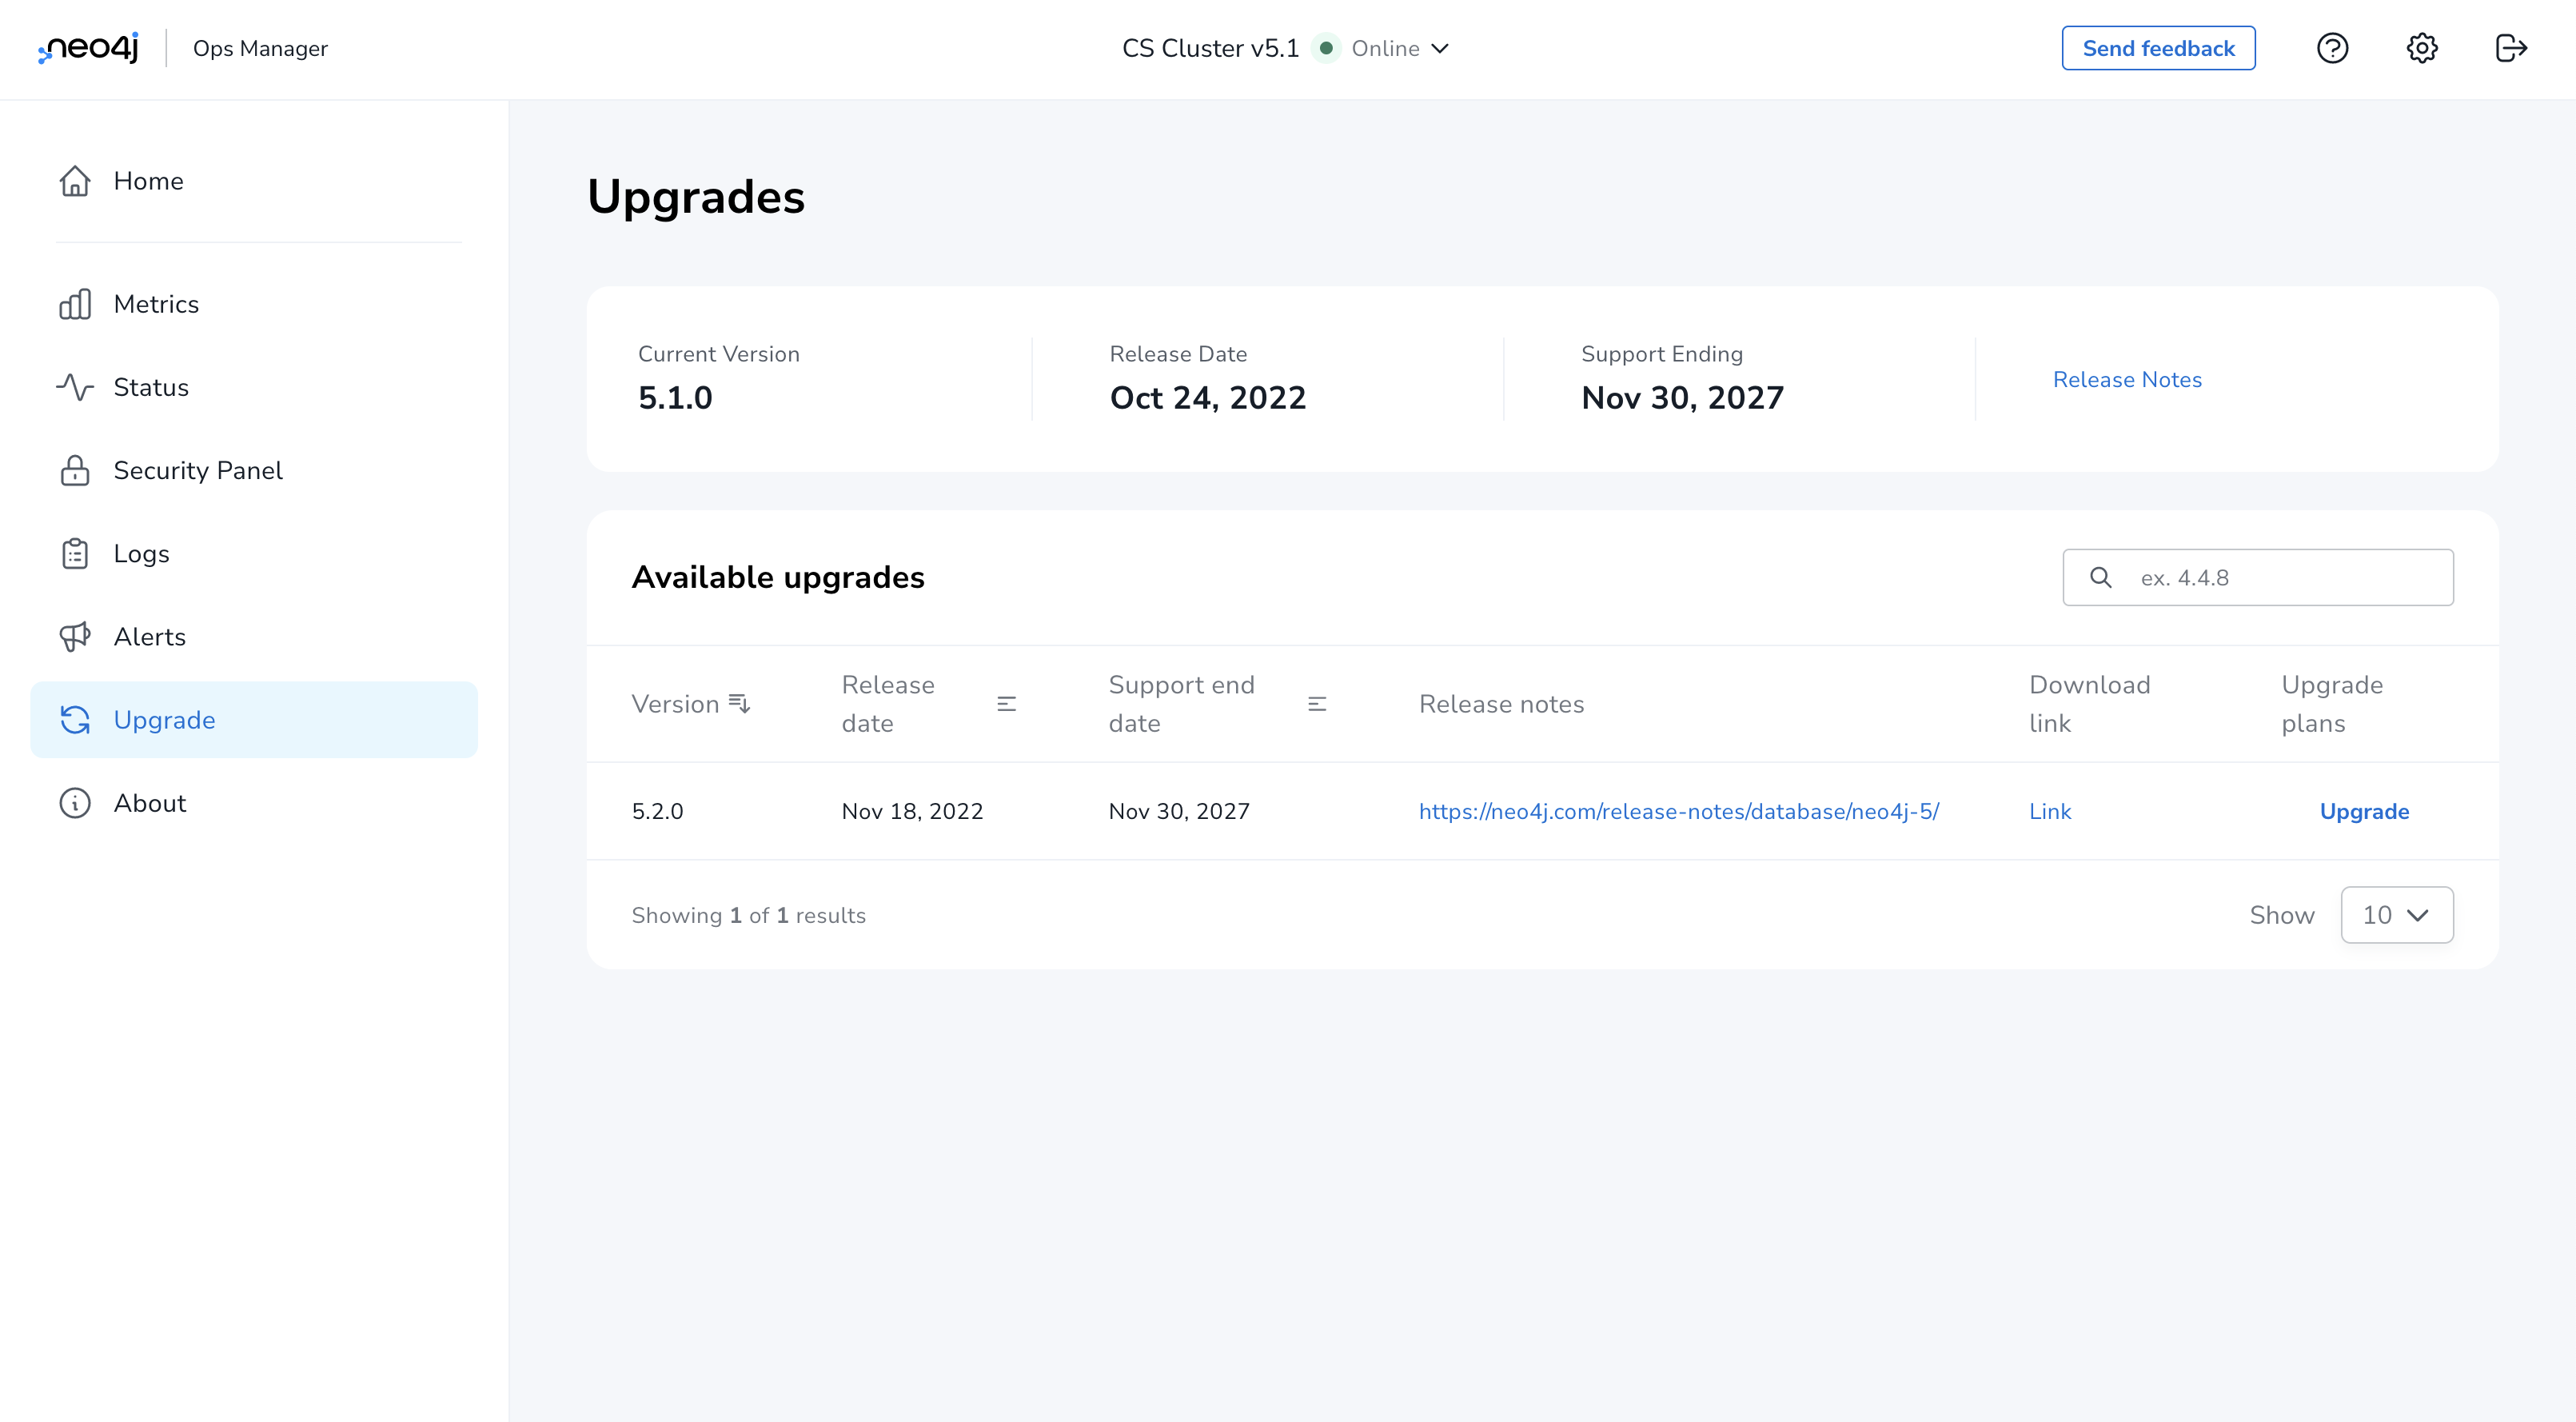This screenshot has width=2576, height=1422.
Task: Click the Upgrade refresh icon
Action: coord(75,720)
